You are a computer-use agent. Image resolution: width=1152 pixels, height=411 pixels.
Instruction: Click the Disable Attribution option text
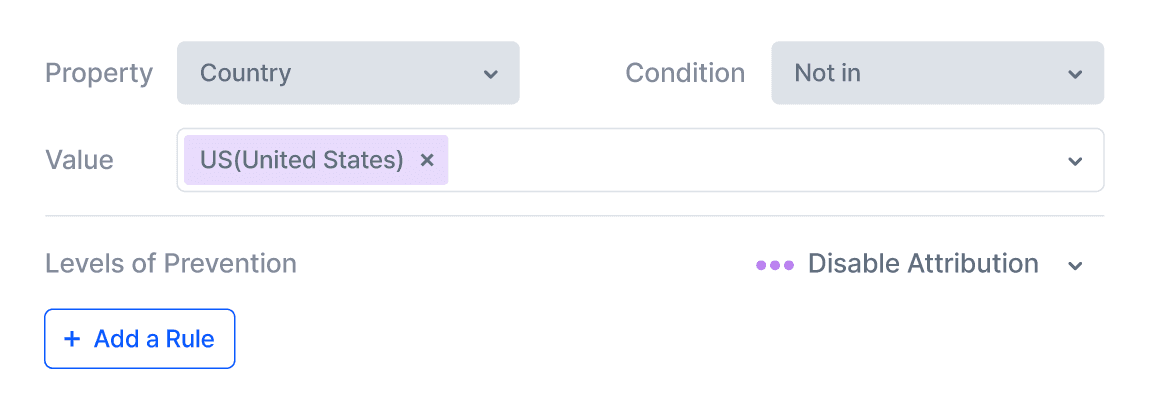pos(923,264)
